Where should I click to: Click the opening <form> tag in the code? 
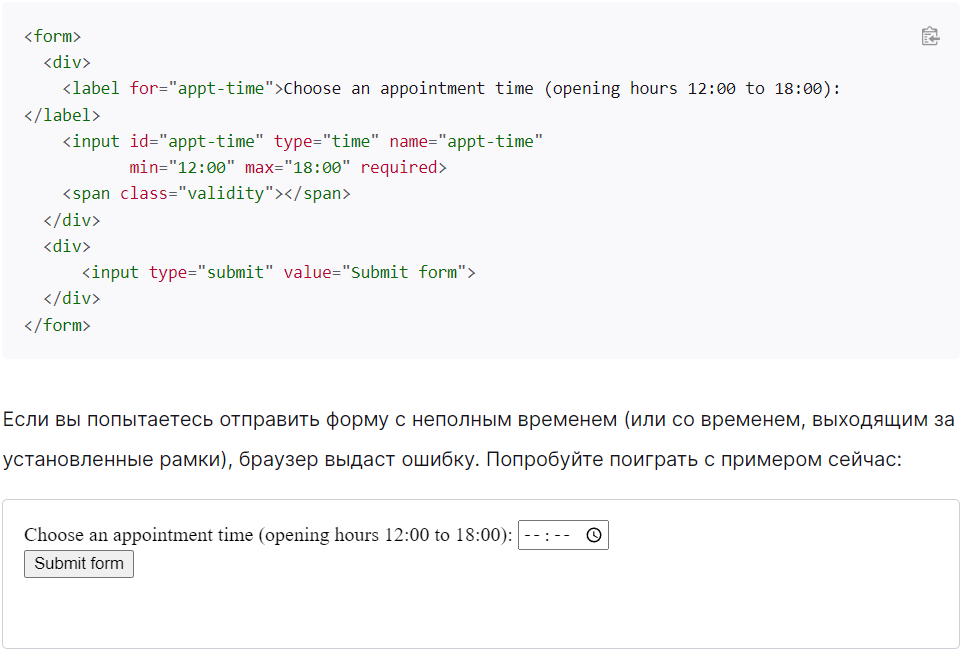click(x=53, y=36)
